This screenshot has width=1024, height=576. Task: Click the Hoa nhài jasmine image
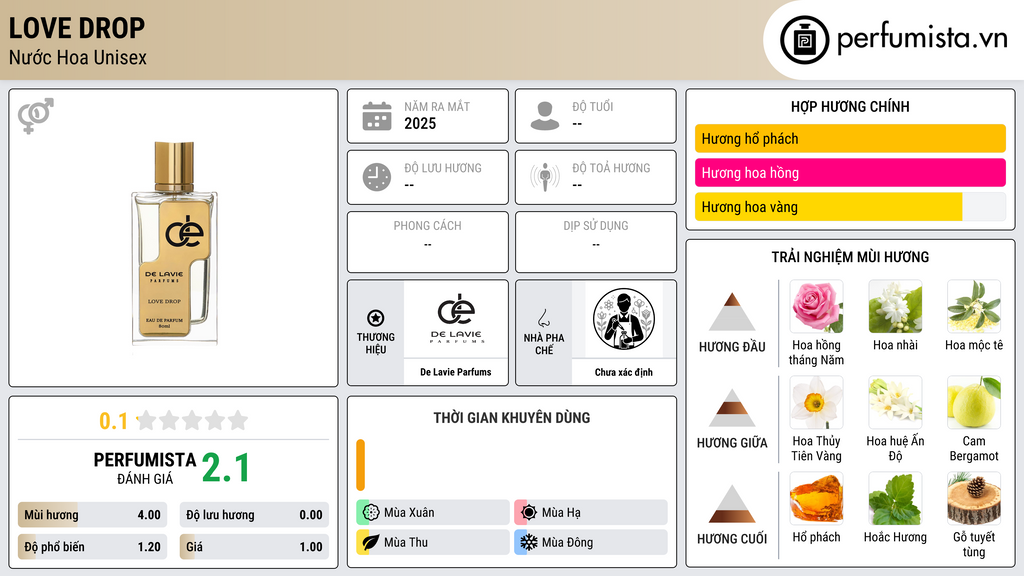(895, 307)
